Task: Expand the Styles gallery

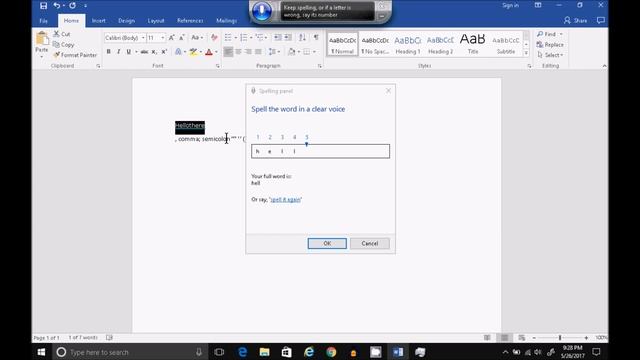Action: click(x=526, y=53)
